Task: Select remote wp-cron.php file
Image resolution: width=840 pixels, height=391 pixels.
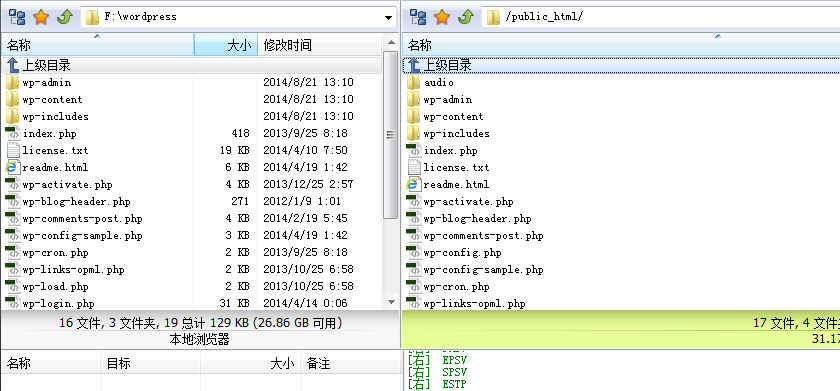Action: click(x=456, y=287)
